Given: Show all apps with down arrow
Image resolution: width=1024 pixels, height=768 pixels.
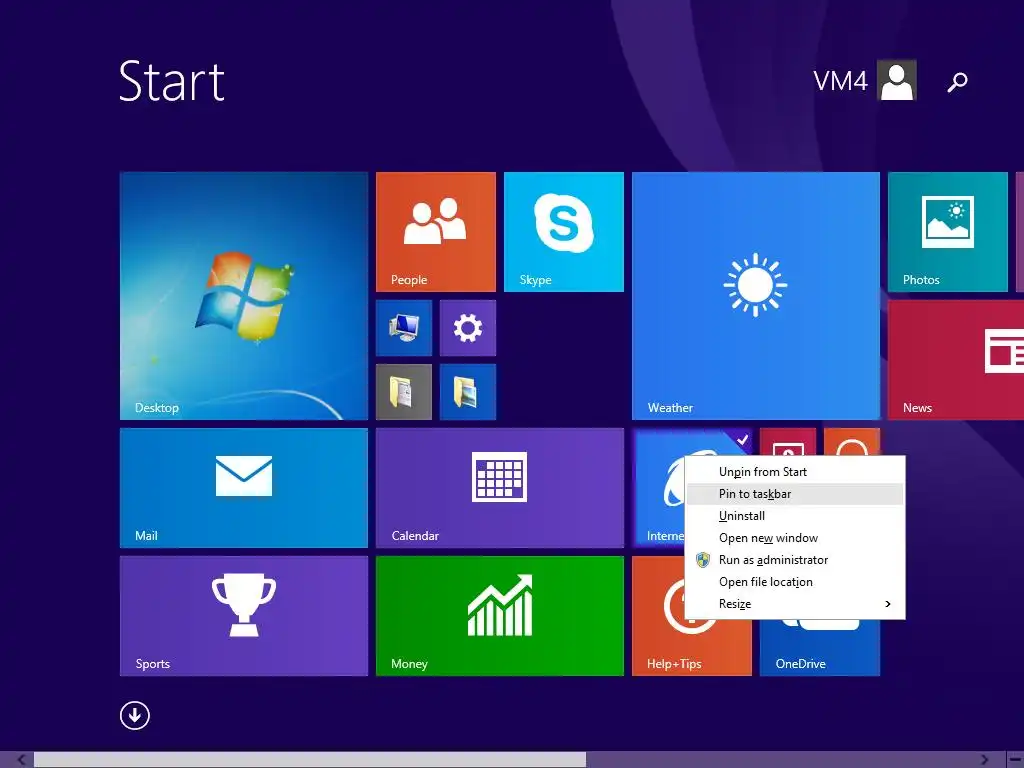Looking at the screenshot, I should point(135,715).
